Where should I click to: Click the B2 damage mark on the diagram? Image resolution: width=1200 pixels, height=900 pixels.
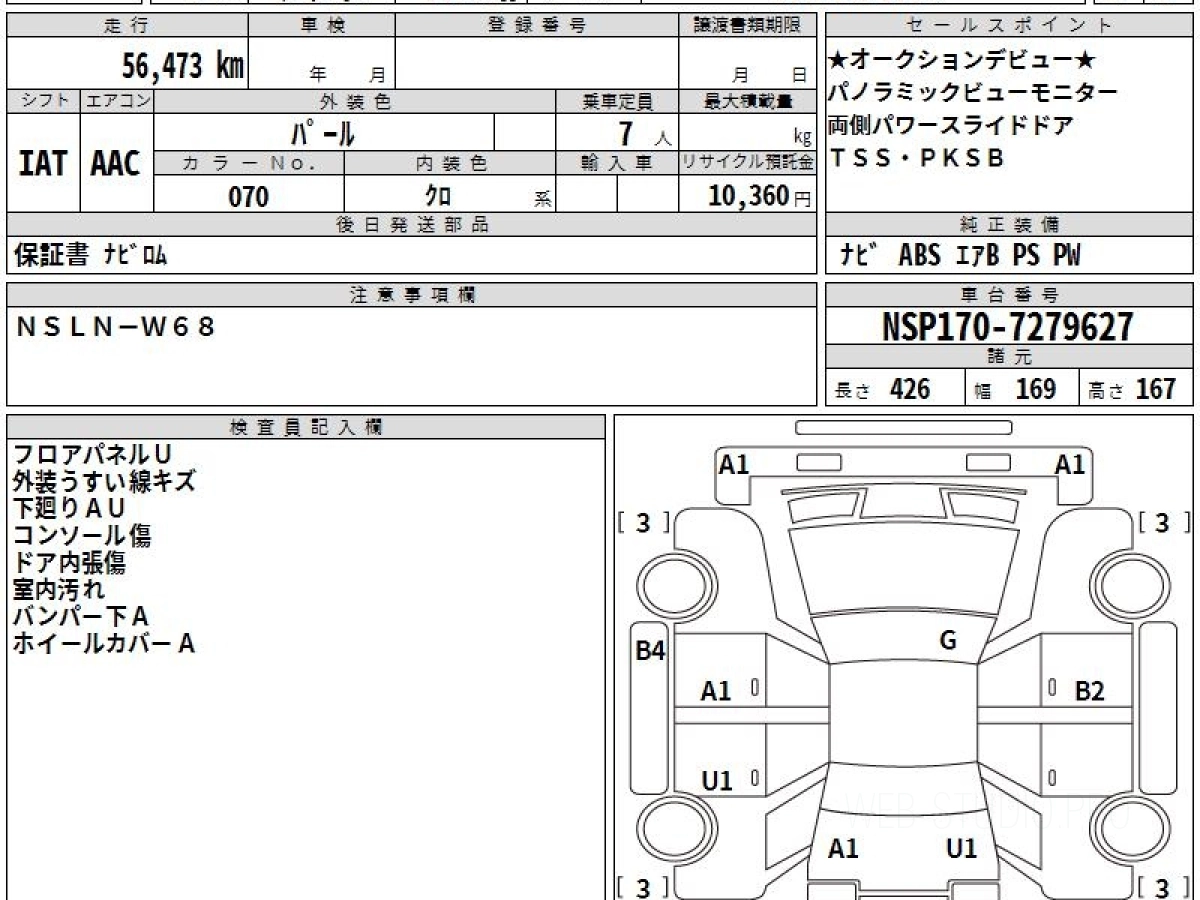tap(1090, 691)
